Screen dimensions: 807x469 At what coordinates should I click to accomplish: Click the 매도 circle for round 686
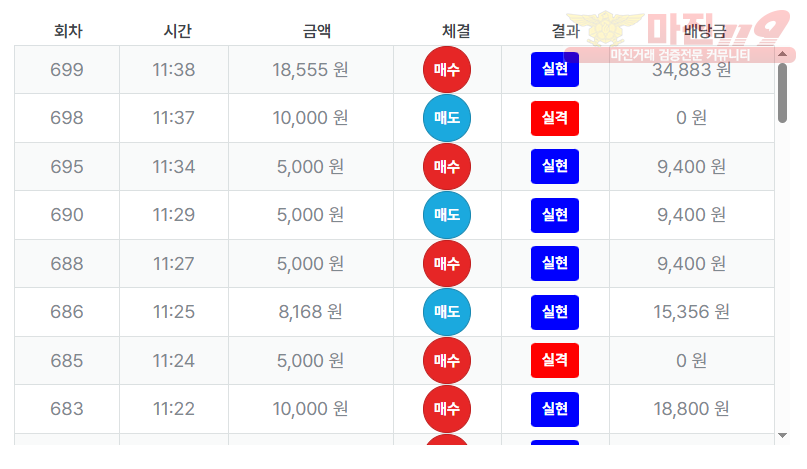tap(447, 312)
